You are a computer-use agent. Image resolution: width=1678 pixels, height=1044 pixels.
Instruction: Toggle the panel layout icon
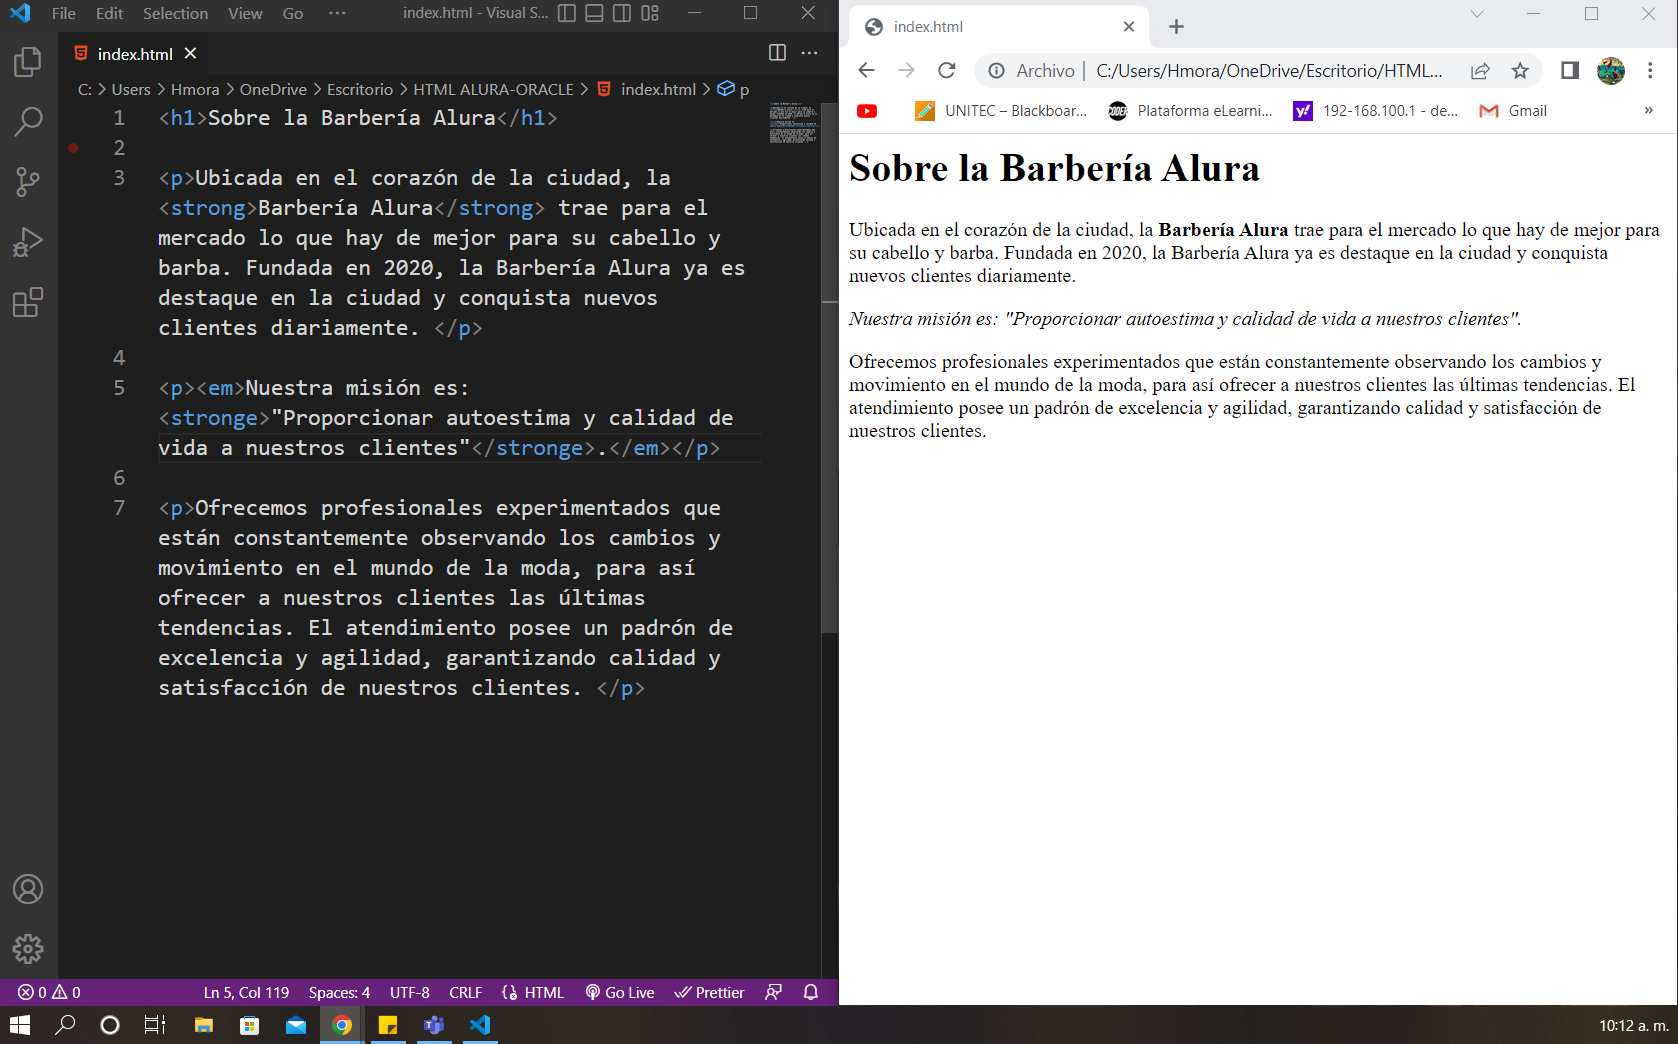pyautogui.click(x=594, y=13)
